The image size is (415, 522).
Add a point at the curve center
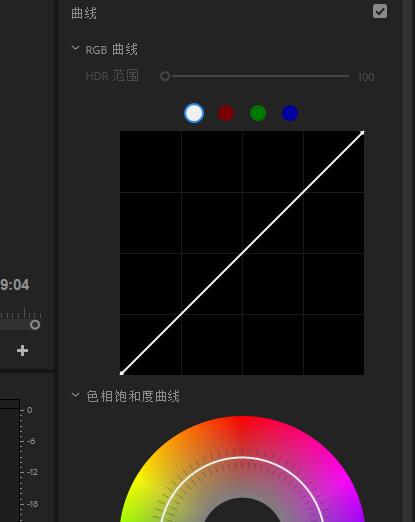pos(242,253)
